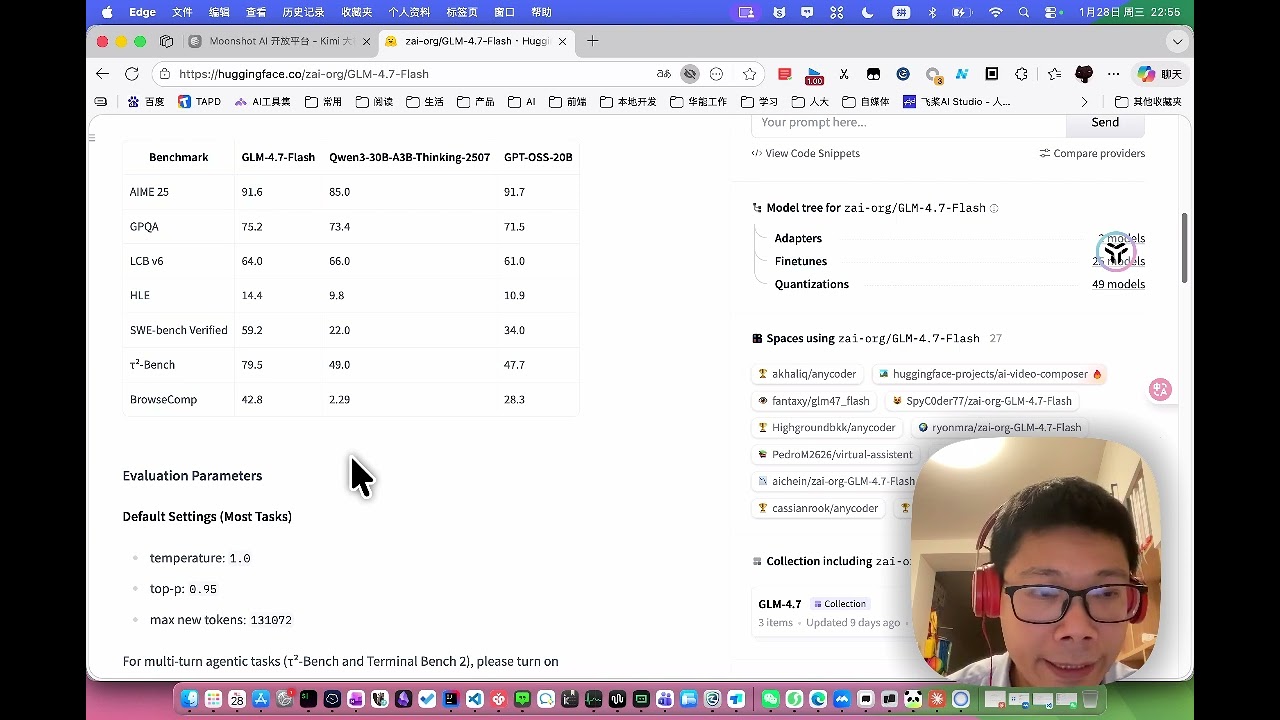The image size is (1280, 720).
Task: Expand the 常用 bookmarks folder
Action: tap(324, 102)
